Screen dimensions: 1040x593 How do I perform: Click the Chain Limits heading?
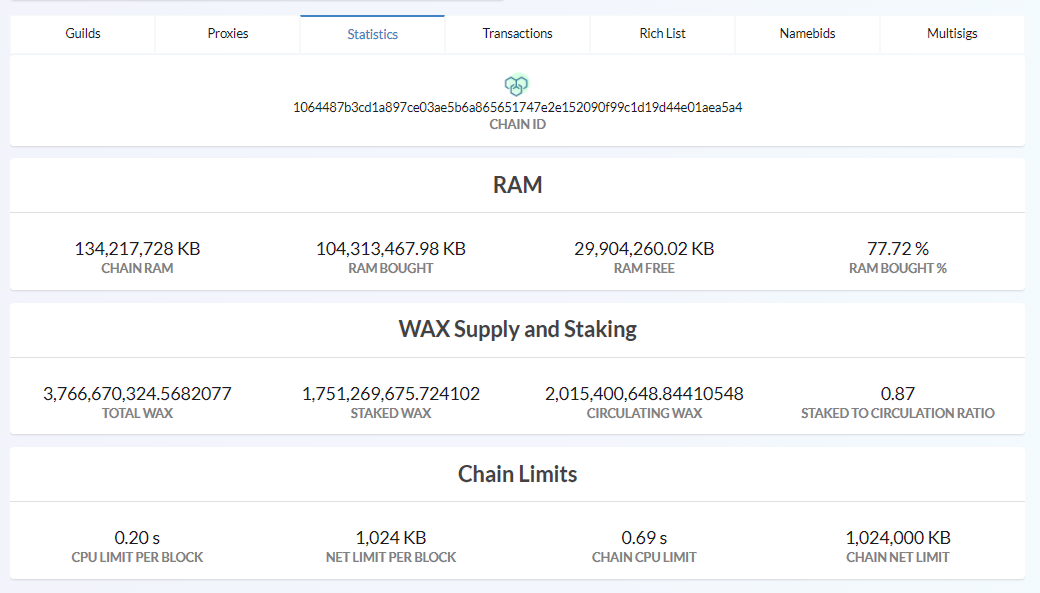tap(517, 474)
